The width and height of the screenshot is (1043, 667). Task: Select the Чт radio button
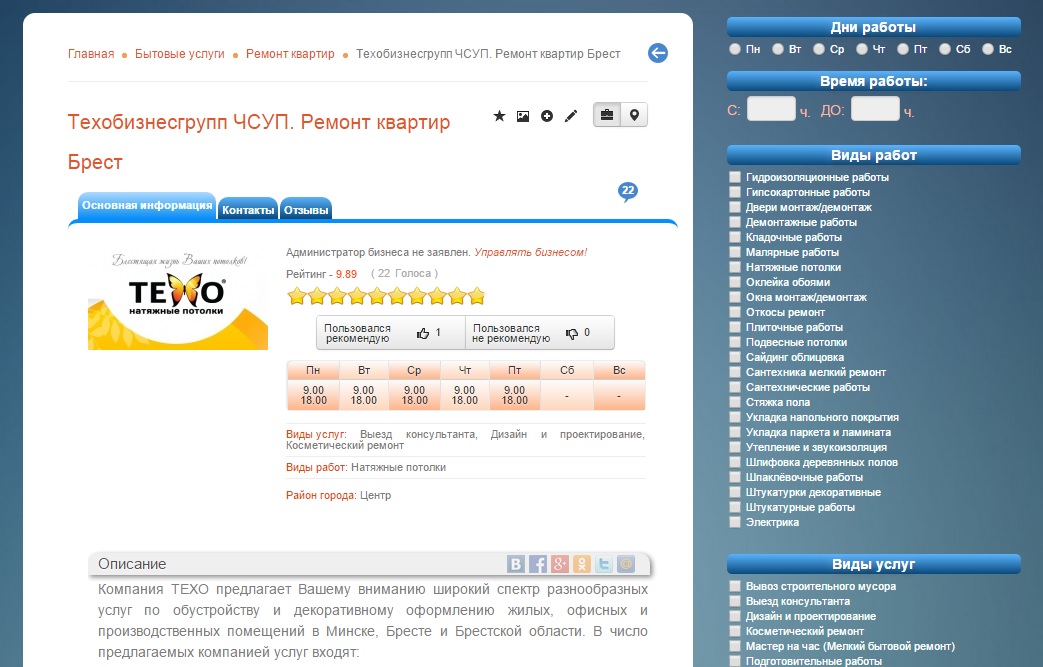point(861,49)
